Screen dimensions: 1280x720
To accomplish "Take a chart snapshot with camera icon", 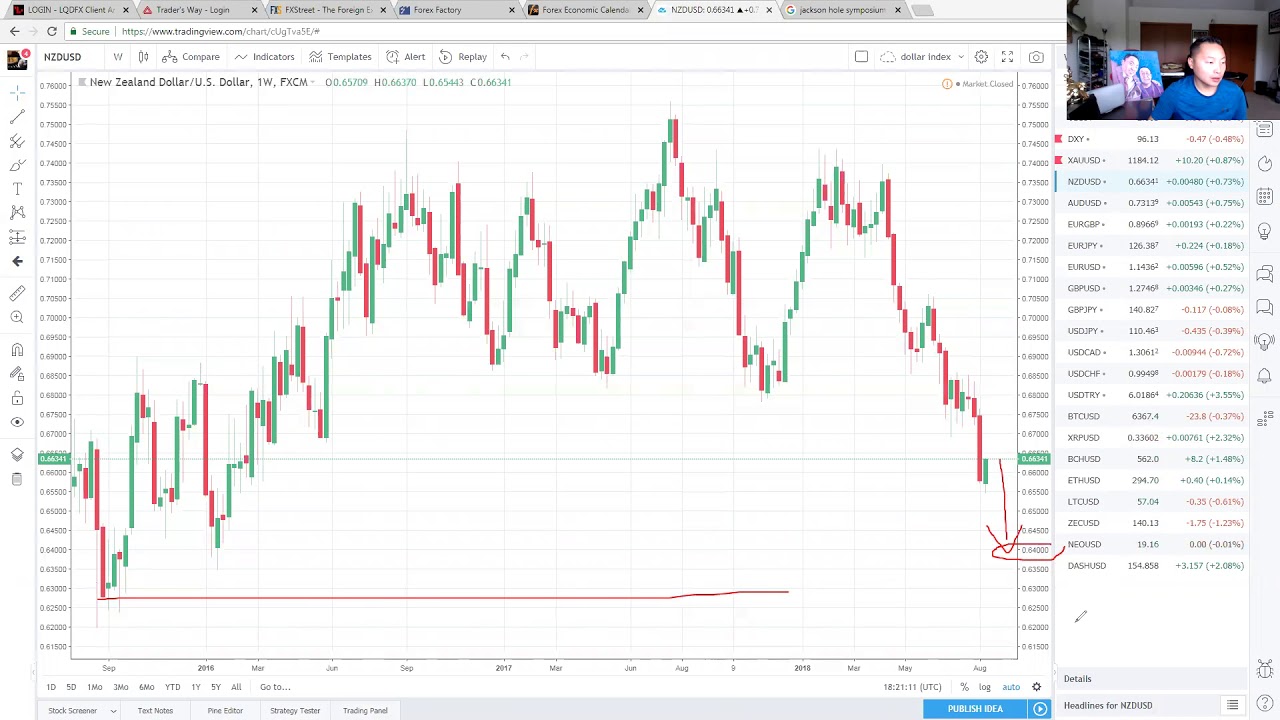I will 1036,57.
